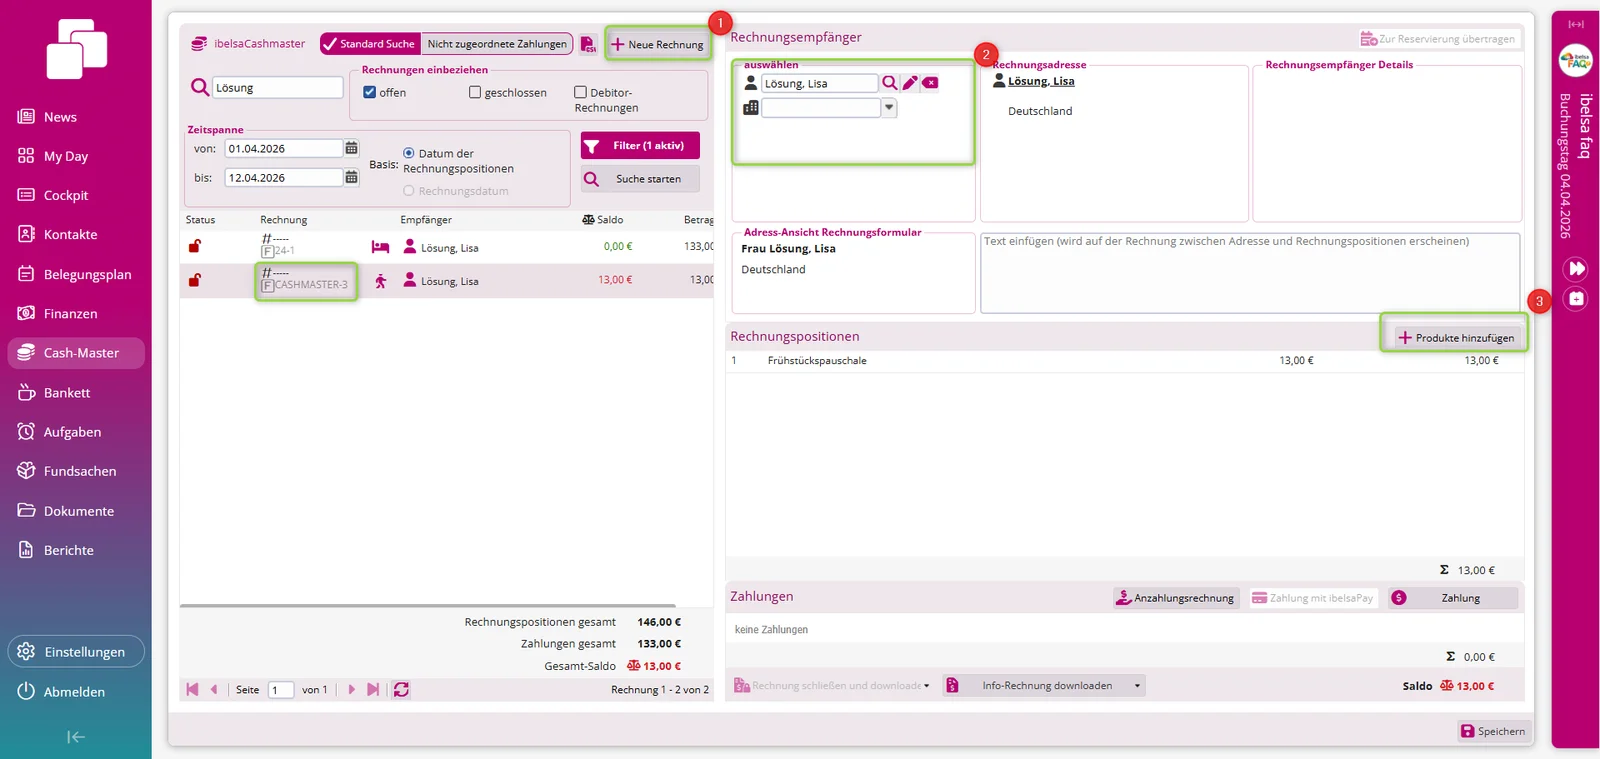Open Belegungsplan in the sidebar
1600x759 pixels.
[76, 274]
